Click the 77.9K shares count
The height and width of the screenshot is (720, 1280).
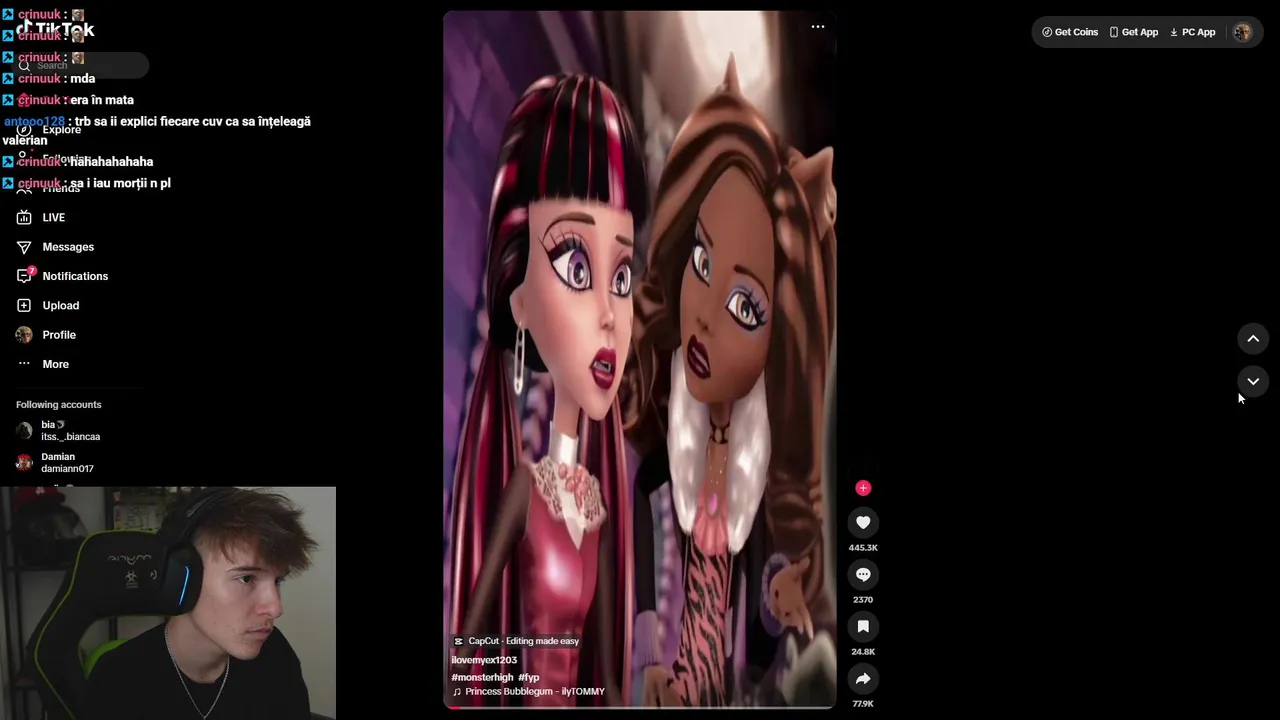pos(863,704)
